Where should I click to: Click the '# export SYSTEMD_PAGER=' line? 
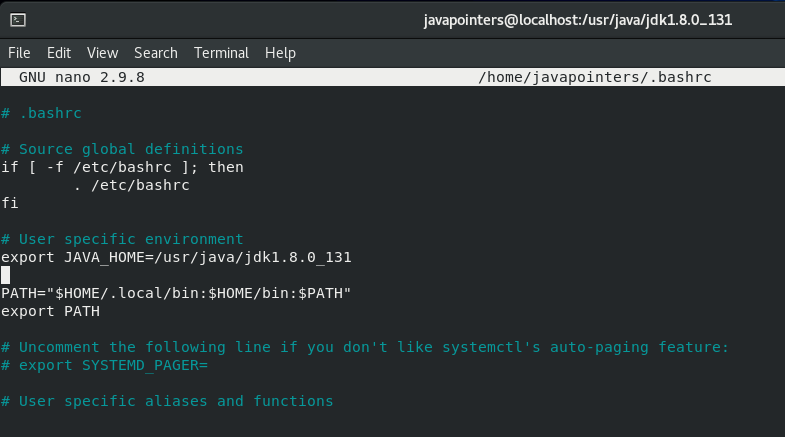[117, 365]
